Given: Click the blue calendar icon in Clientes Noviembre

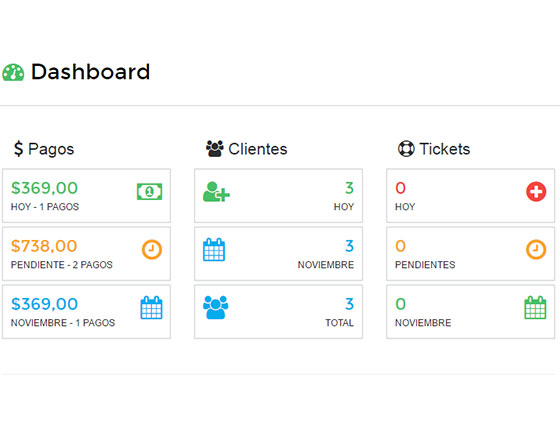Looking at the screenshot, I should 214,250.
